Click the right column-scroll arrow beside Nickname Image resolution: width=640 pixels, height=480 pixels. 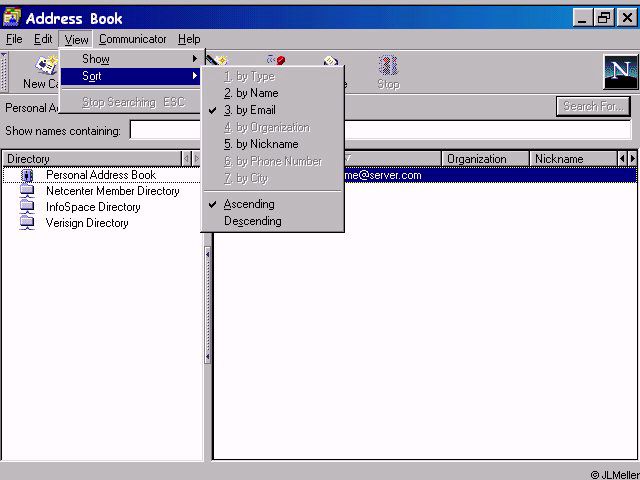point(633,159)
